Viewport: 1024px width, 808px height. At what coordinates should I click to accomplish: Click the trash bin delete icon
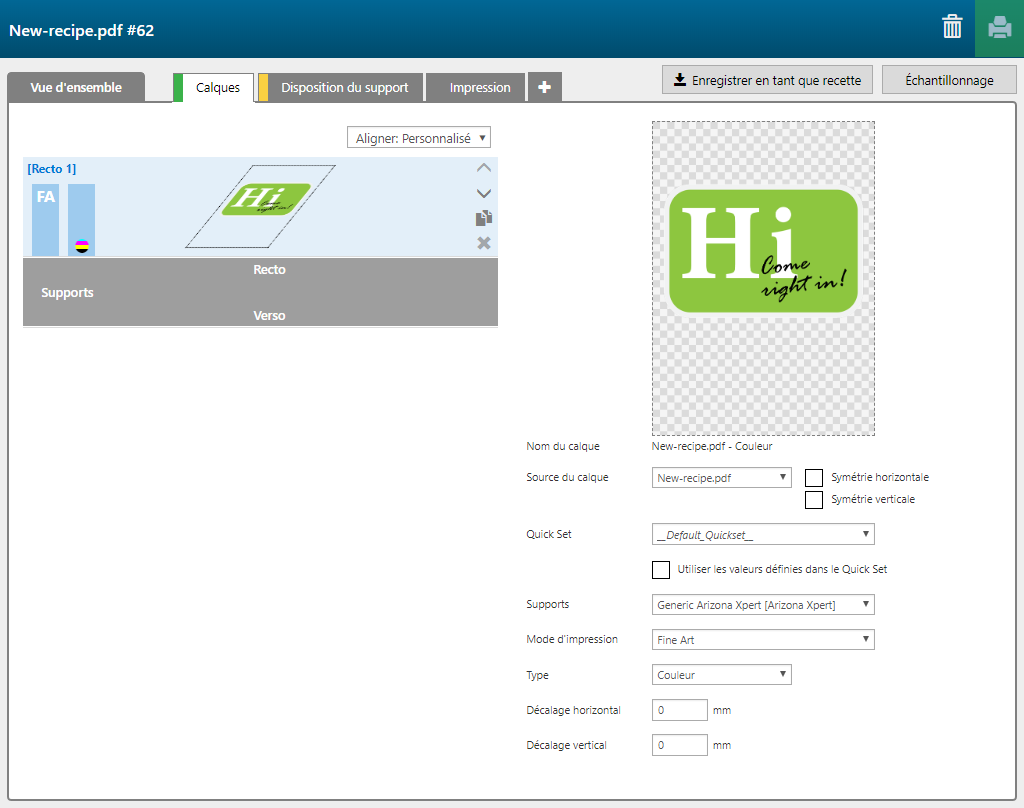pos(952,27)
